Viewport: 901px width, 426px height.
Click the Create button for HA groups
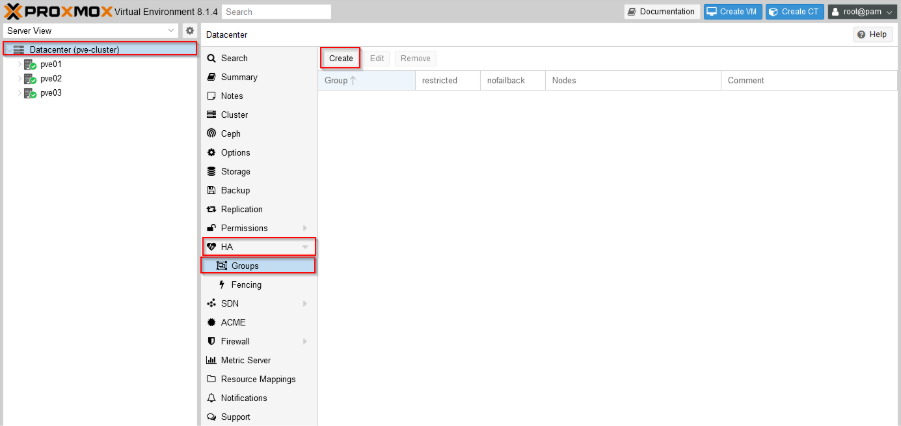click(341, 58)
